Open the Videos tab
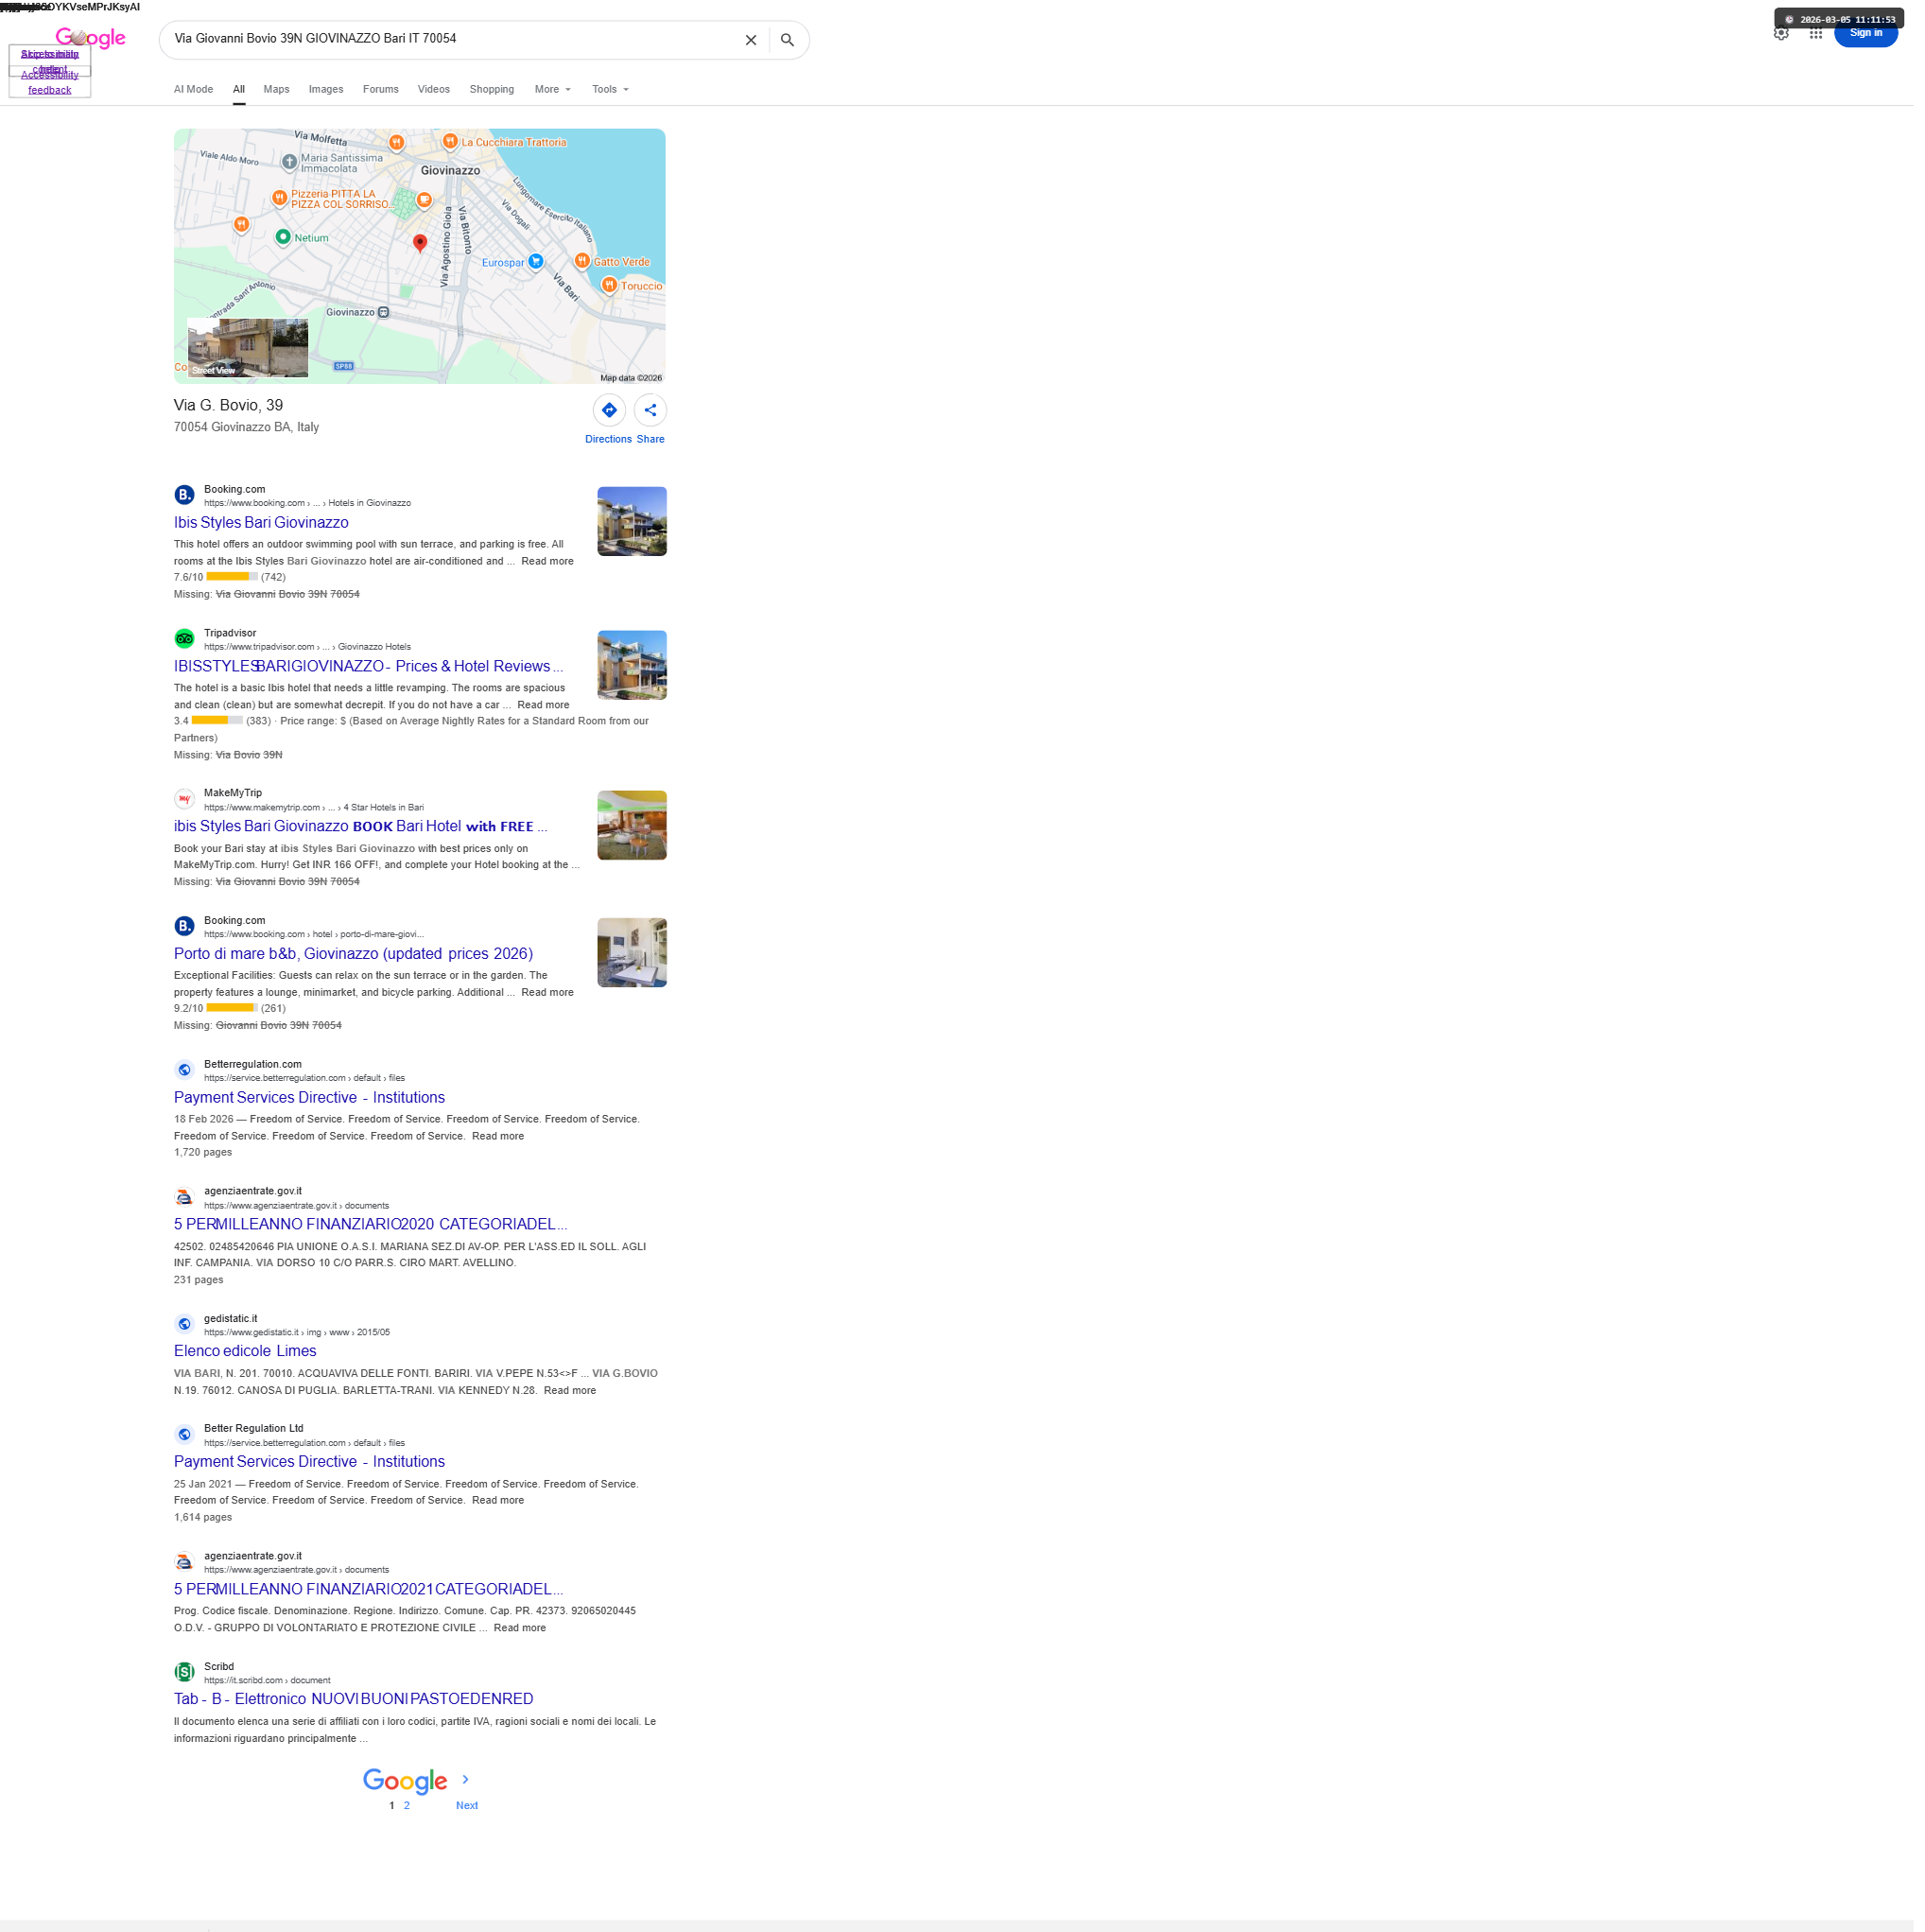1925x1932 pixels. click(x=436, y=90)
